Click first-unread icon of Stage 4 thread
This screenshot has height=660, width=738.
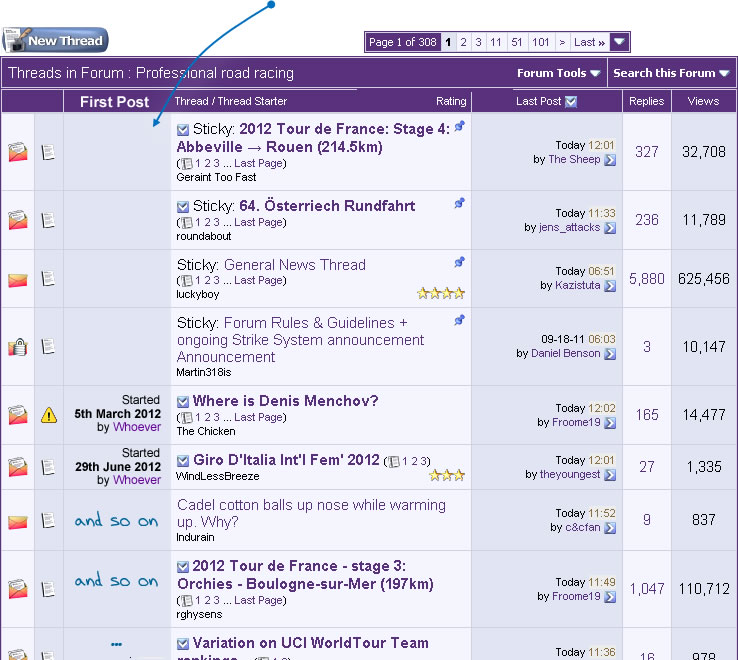183,129
